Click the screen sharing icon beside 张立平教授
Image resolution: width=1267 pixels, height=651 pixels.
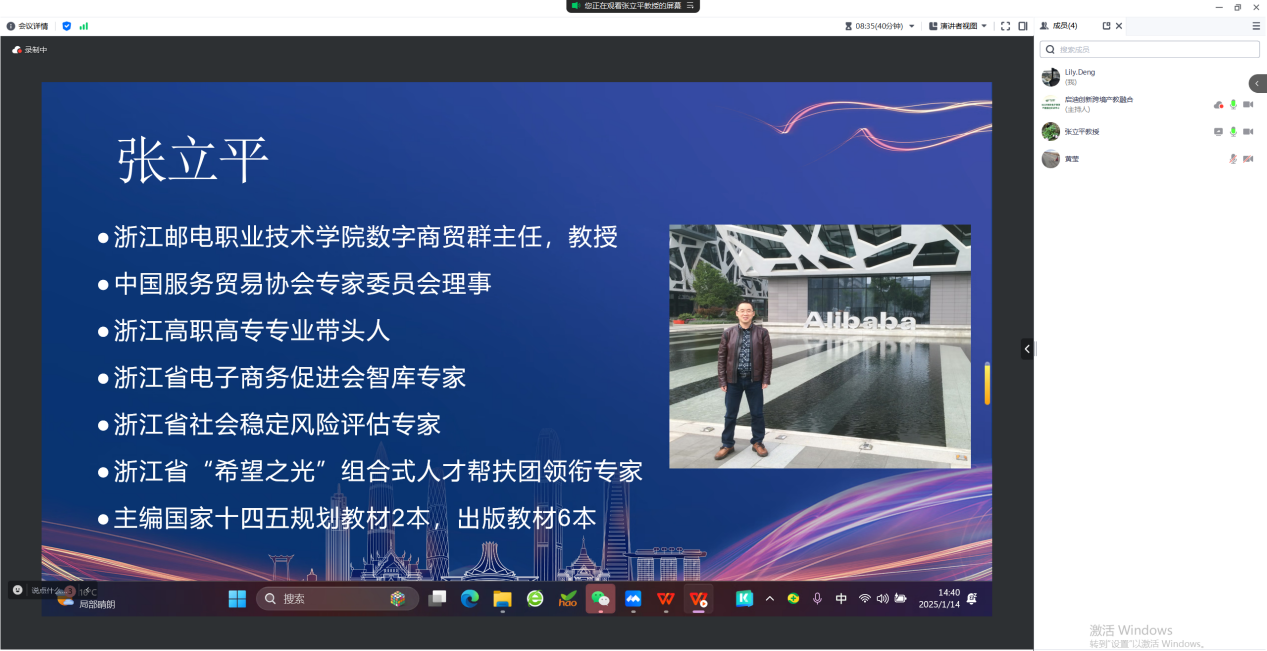pos(1218,131)
